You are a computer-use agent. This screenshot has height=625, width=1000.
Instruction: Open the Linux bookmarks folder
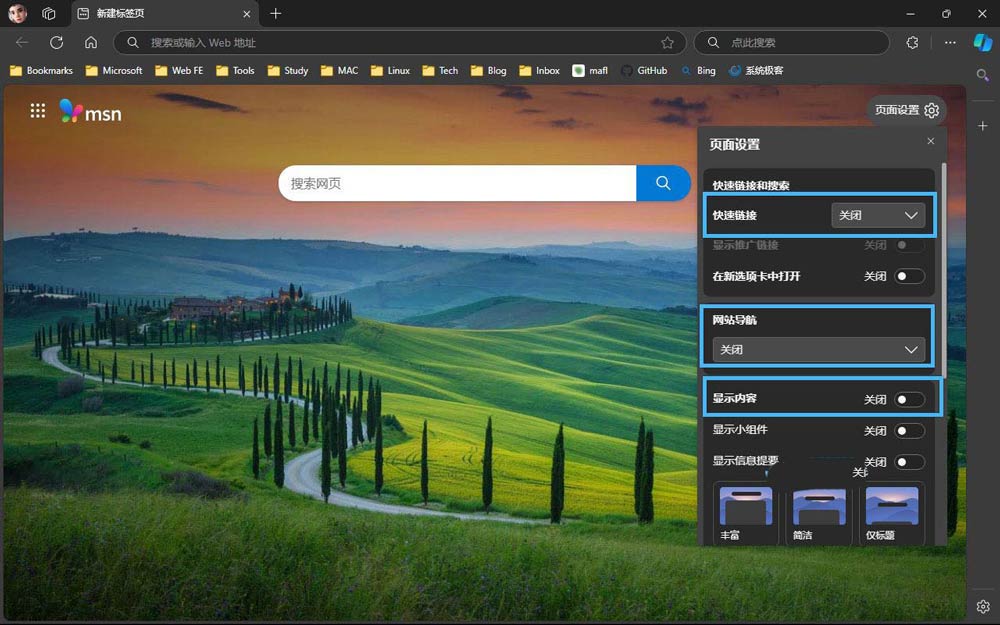click(x=390, y=70)
